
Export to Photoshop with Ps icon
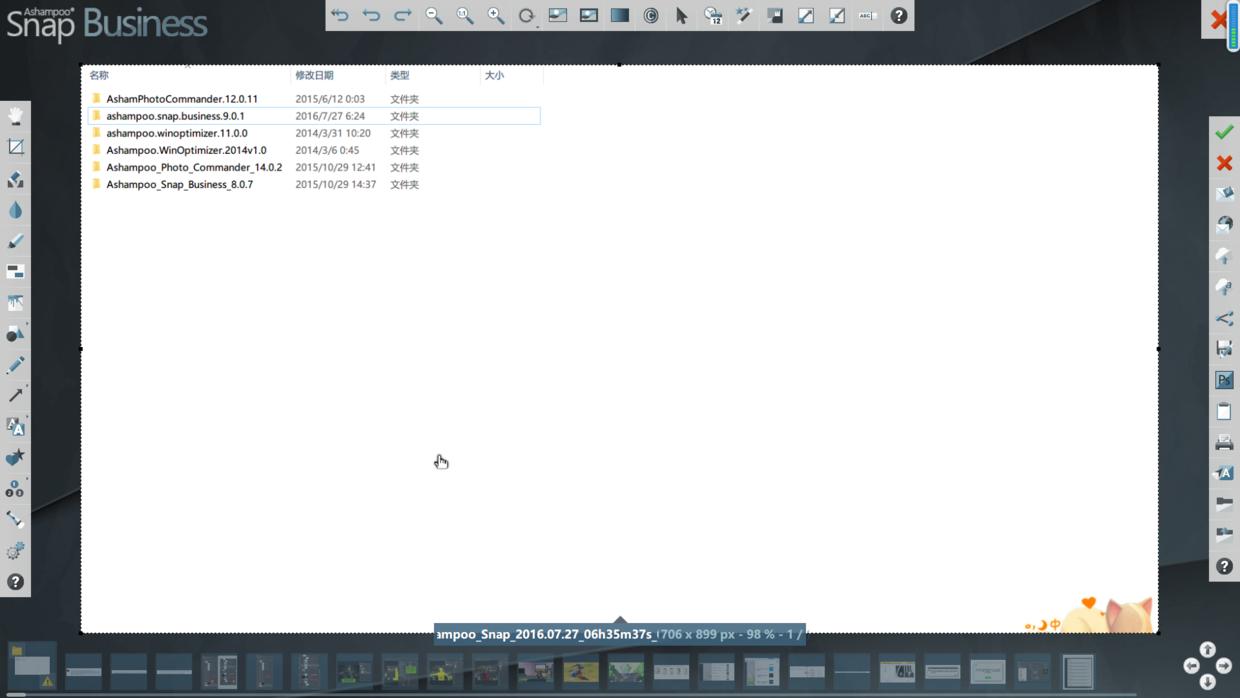coord(1224,380)
